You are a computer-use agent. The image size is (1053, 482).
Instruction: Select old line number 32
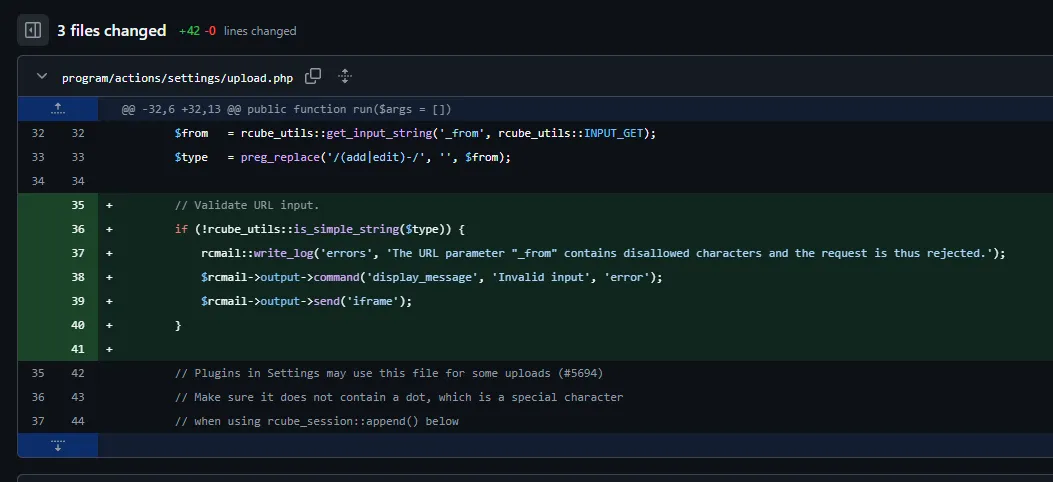coord(38,133)
